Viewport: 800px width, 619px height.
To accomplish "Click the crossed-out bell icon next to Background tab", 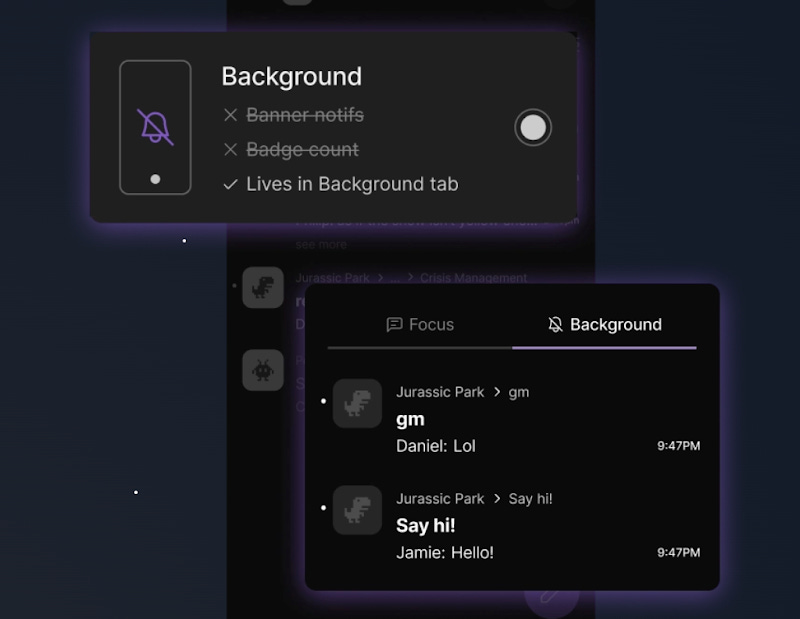I will (x=554, y=324).
